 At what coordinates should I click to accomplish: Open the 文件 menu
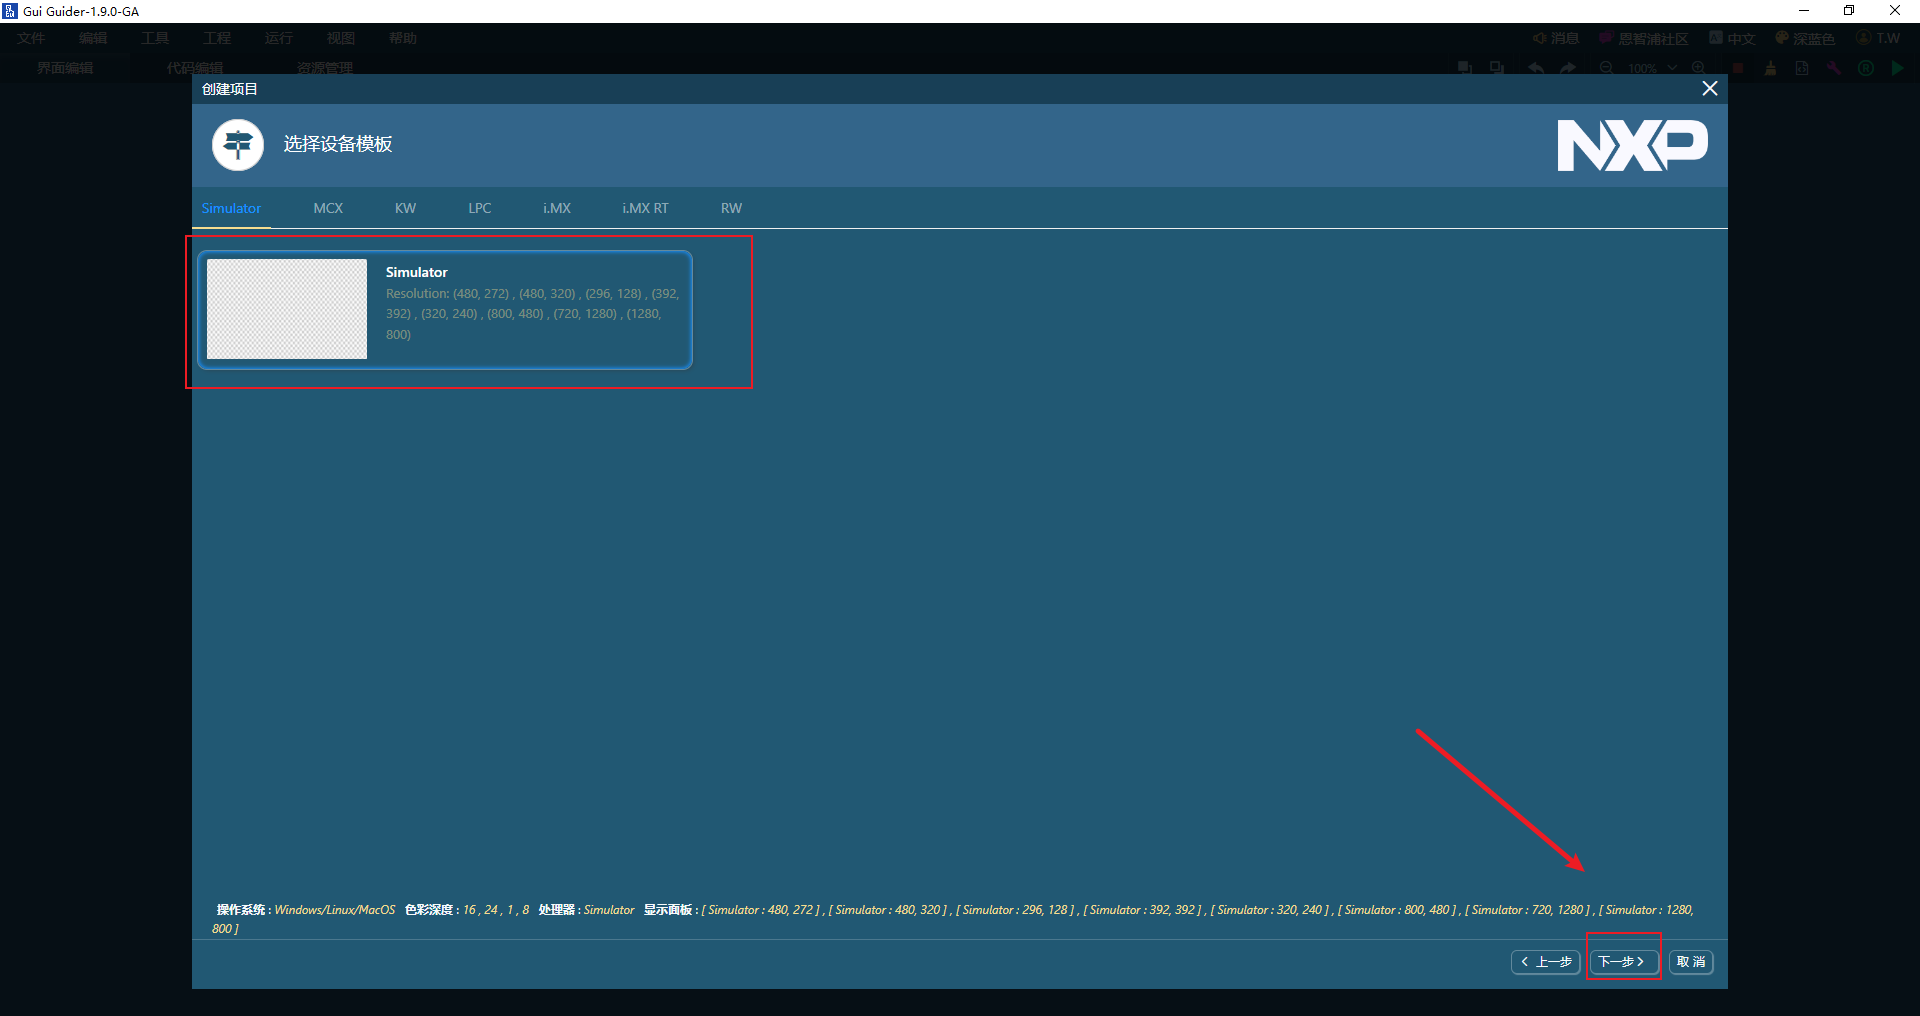(x=31, y=38)
